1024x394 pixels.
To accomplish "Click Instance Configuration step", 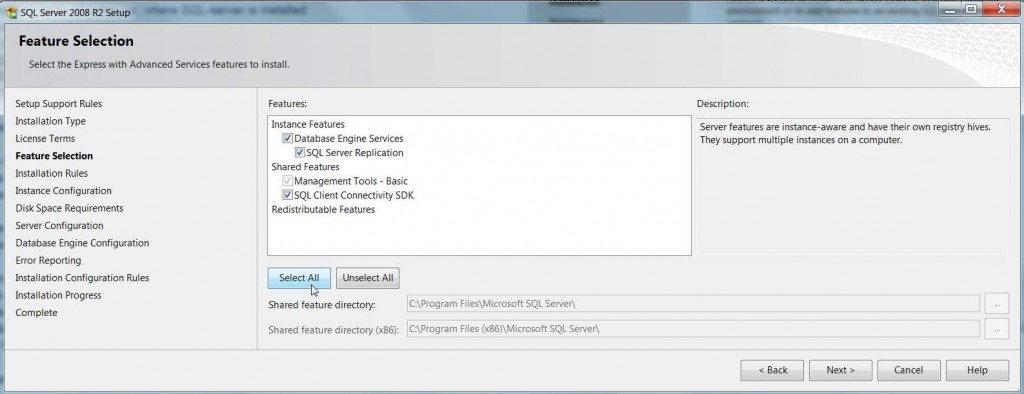I will pos(63,191).
